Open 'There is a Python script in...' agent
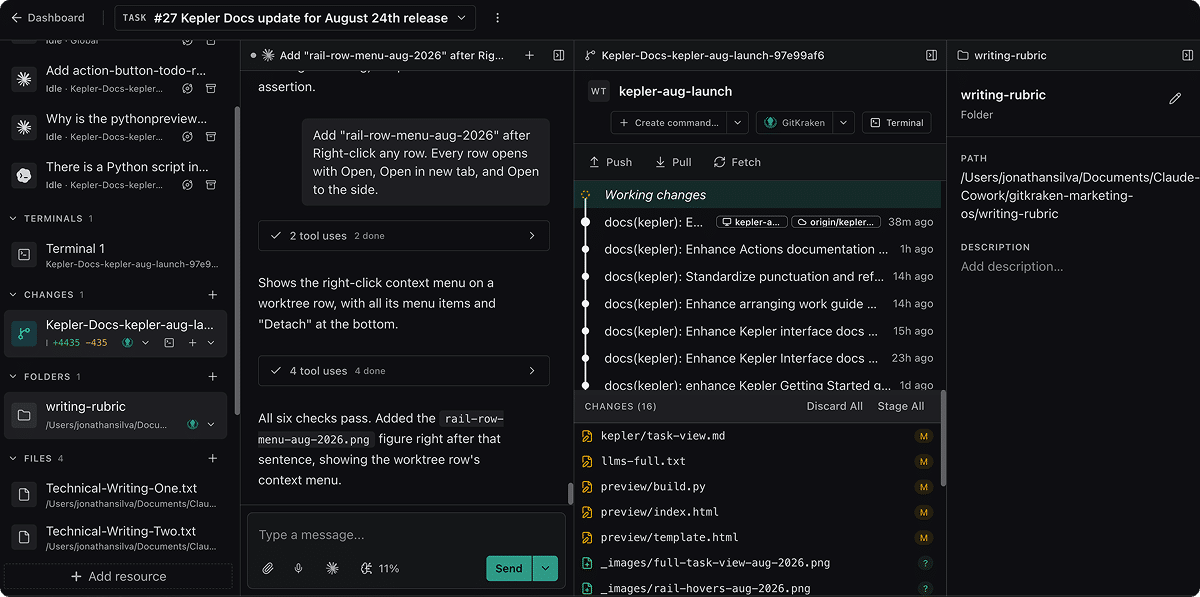Viewport: 1200px width, 597px height. [x=116, y=175]
